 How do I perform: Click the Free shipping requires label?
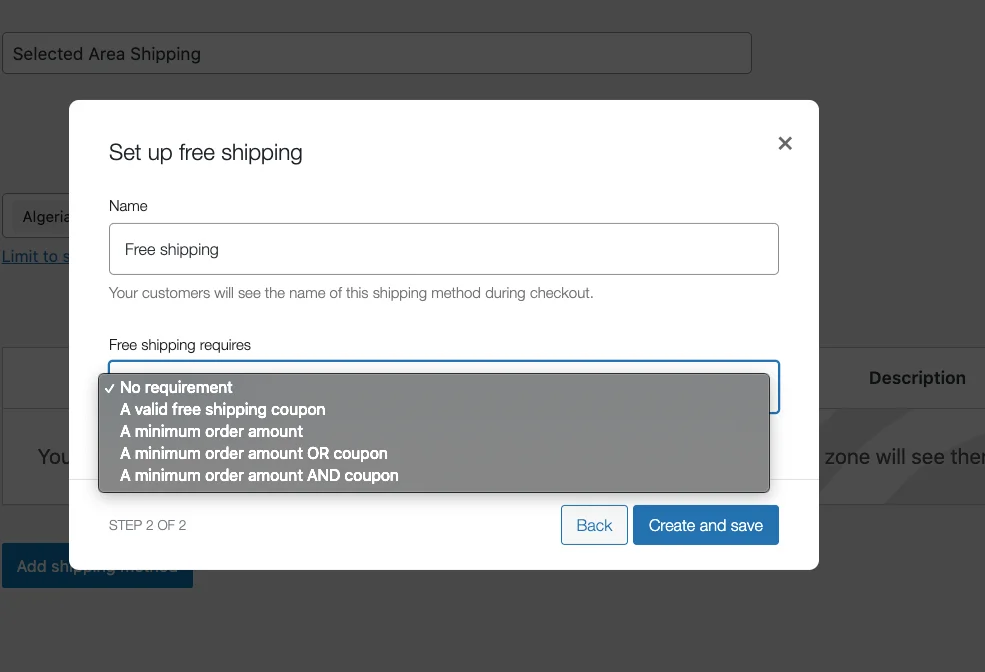(x=180, y=345)
